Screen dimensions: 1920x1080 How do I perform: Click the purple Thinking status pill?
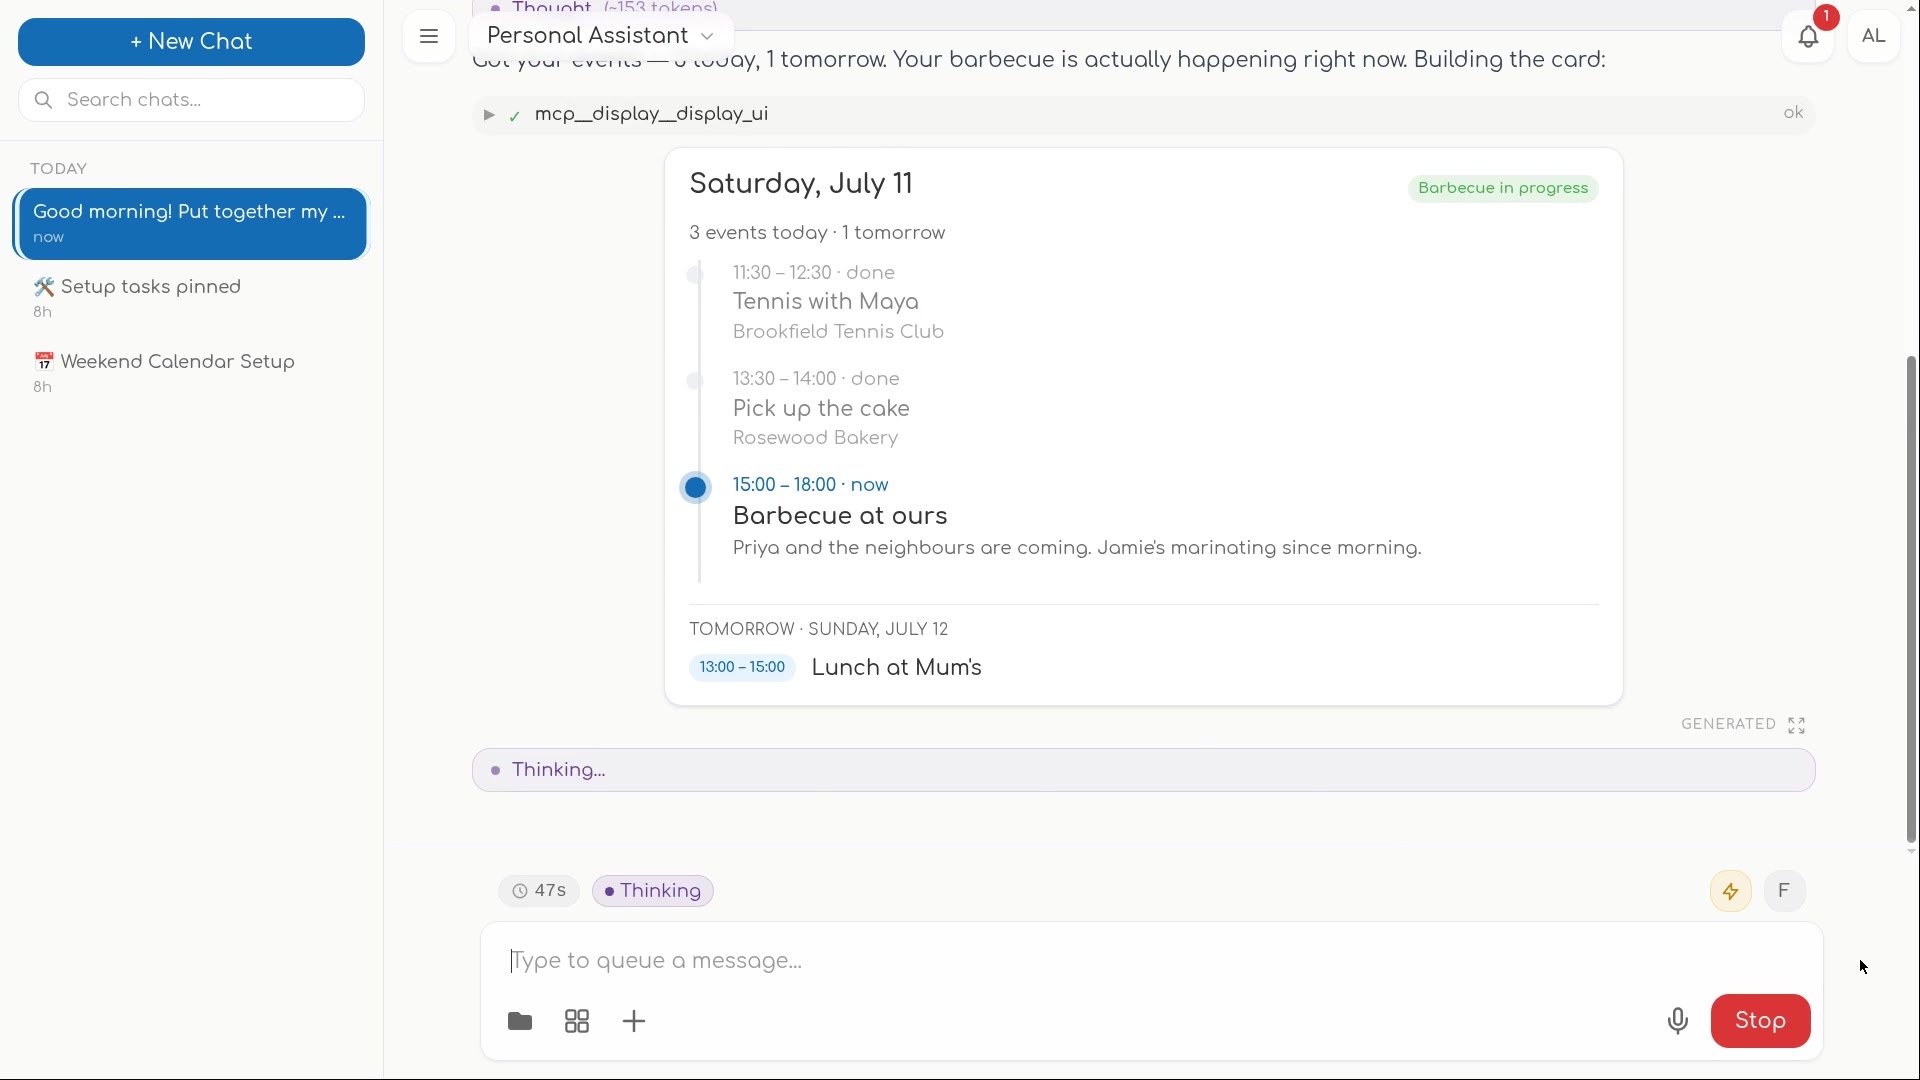point(653,891)
